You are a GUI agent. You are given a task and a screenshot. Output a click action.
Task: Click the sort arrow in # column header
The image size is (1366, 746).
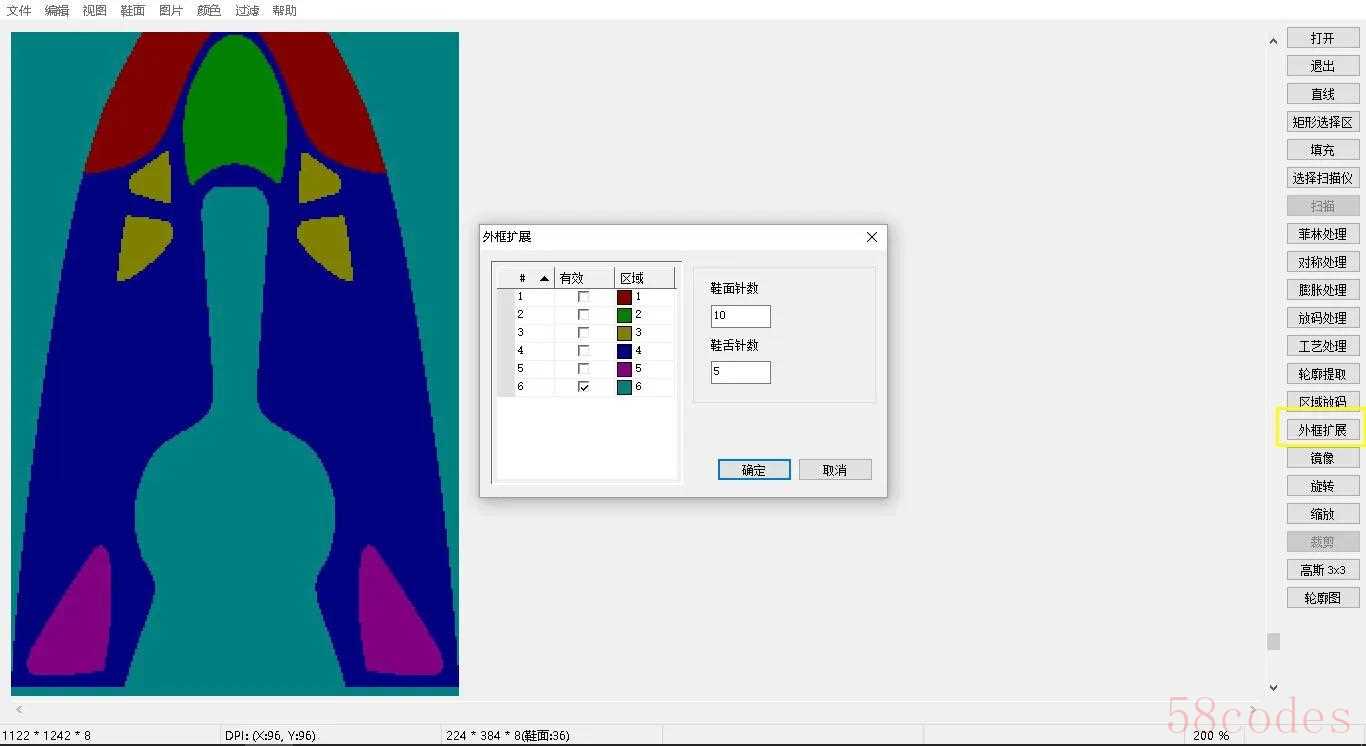544,278
